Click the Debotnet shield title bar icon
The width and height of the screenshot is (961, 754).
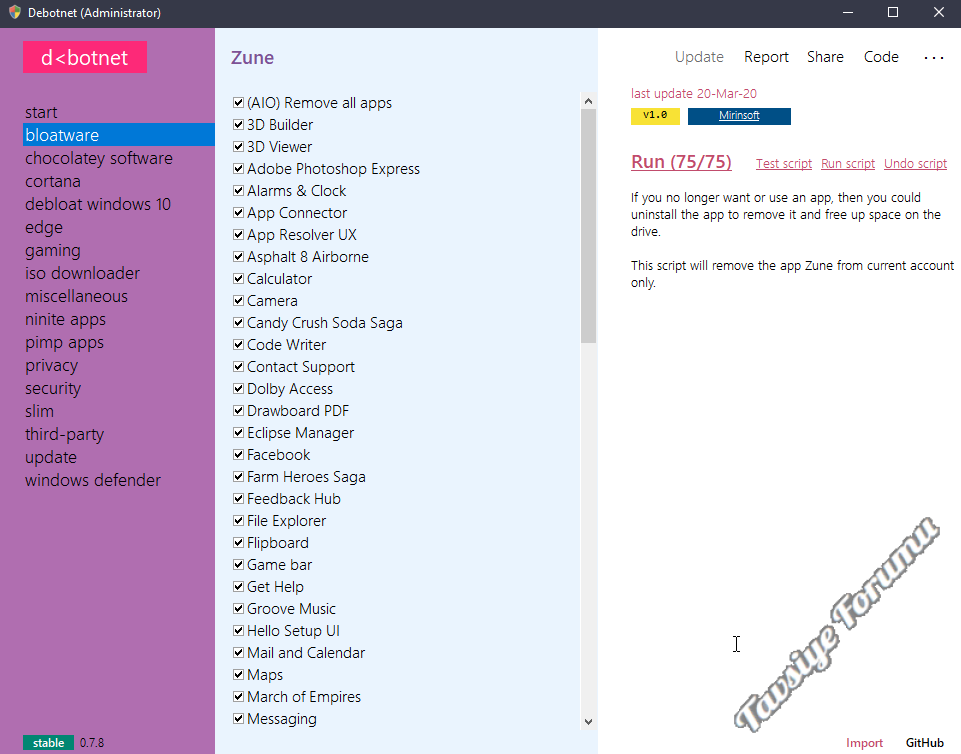point(15,12)
